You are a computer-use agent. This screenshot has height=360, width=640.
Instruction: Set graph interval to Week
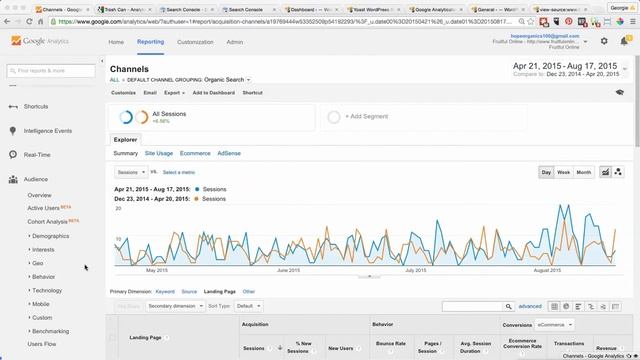pyautogui.click(x=563, y=172)
